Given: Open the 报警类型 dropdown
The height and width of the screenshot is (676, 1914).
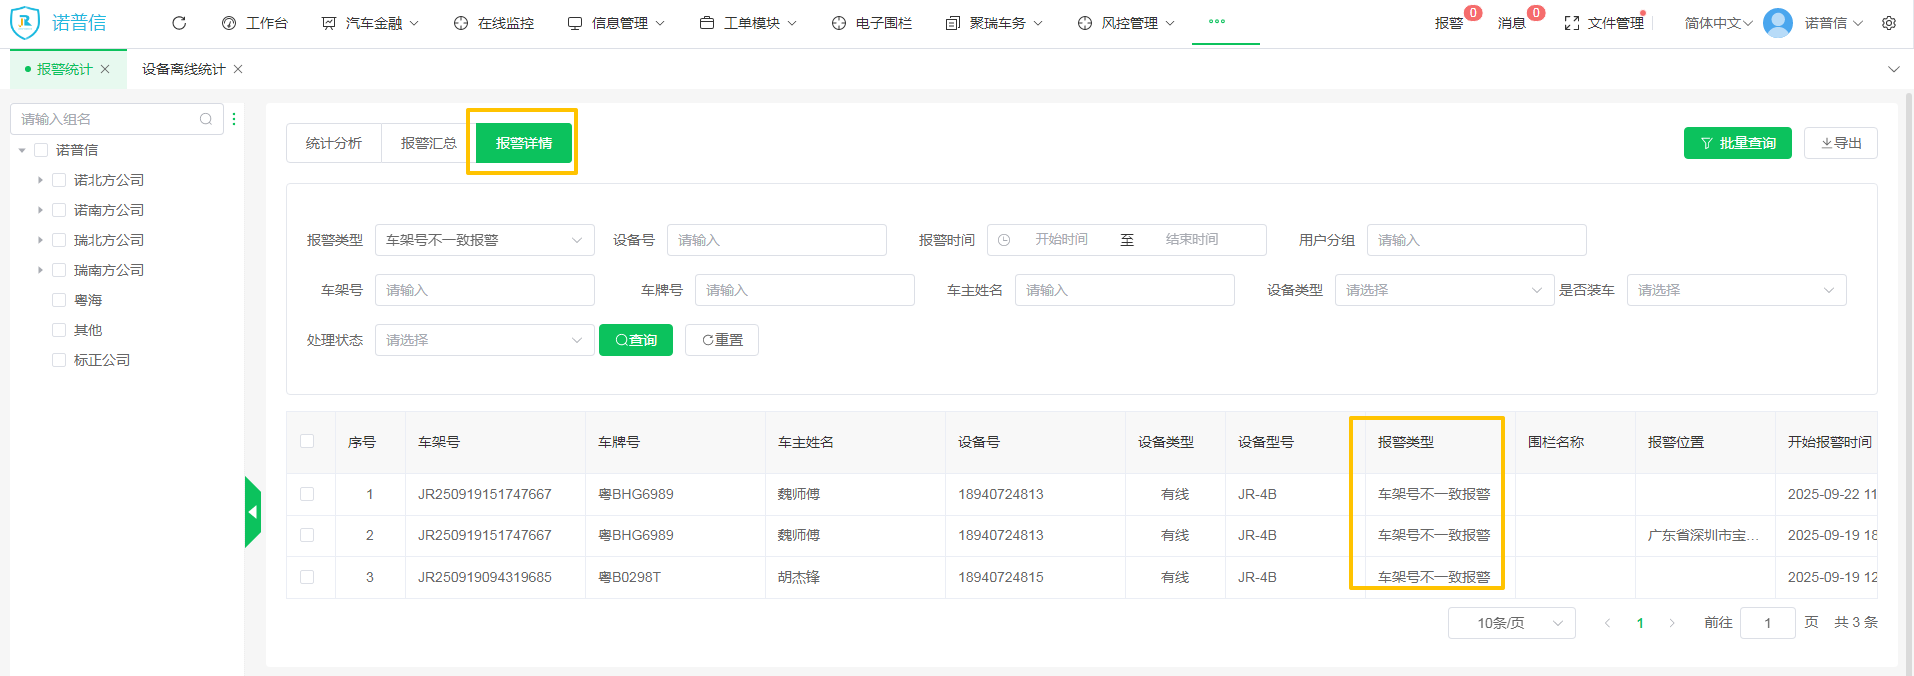Looking at the screenshot, I should click(x=484, y=240).
